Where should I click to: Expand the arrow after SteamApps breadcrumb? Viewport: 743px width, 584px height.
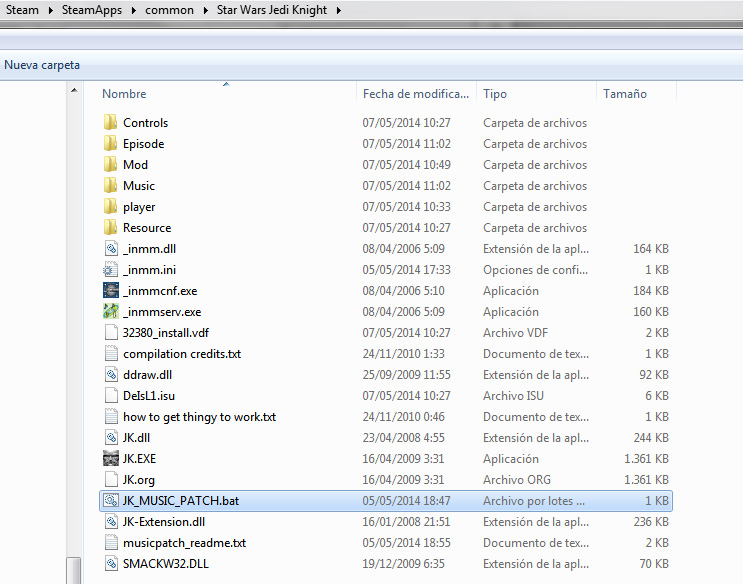click(x=134, y=10)
